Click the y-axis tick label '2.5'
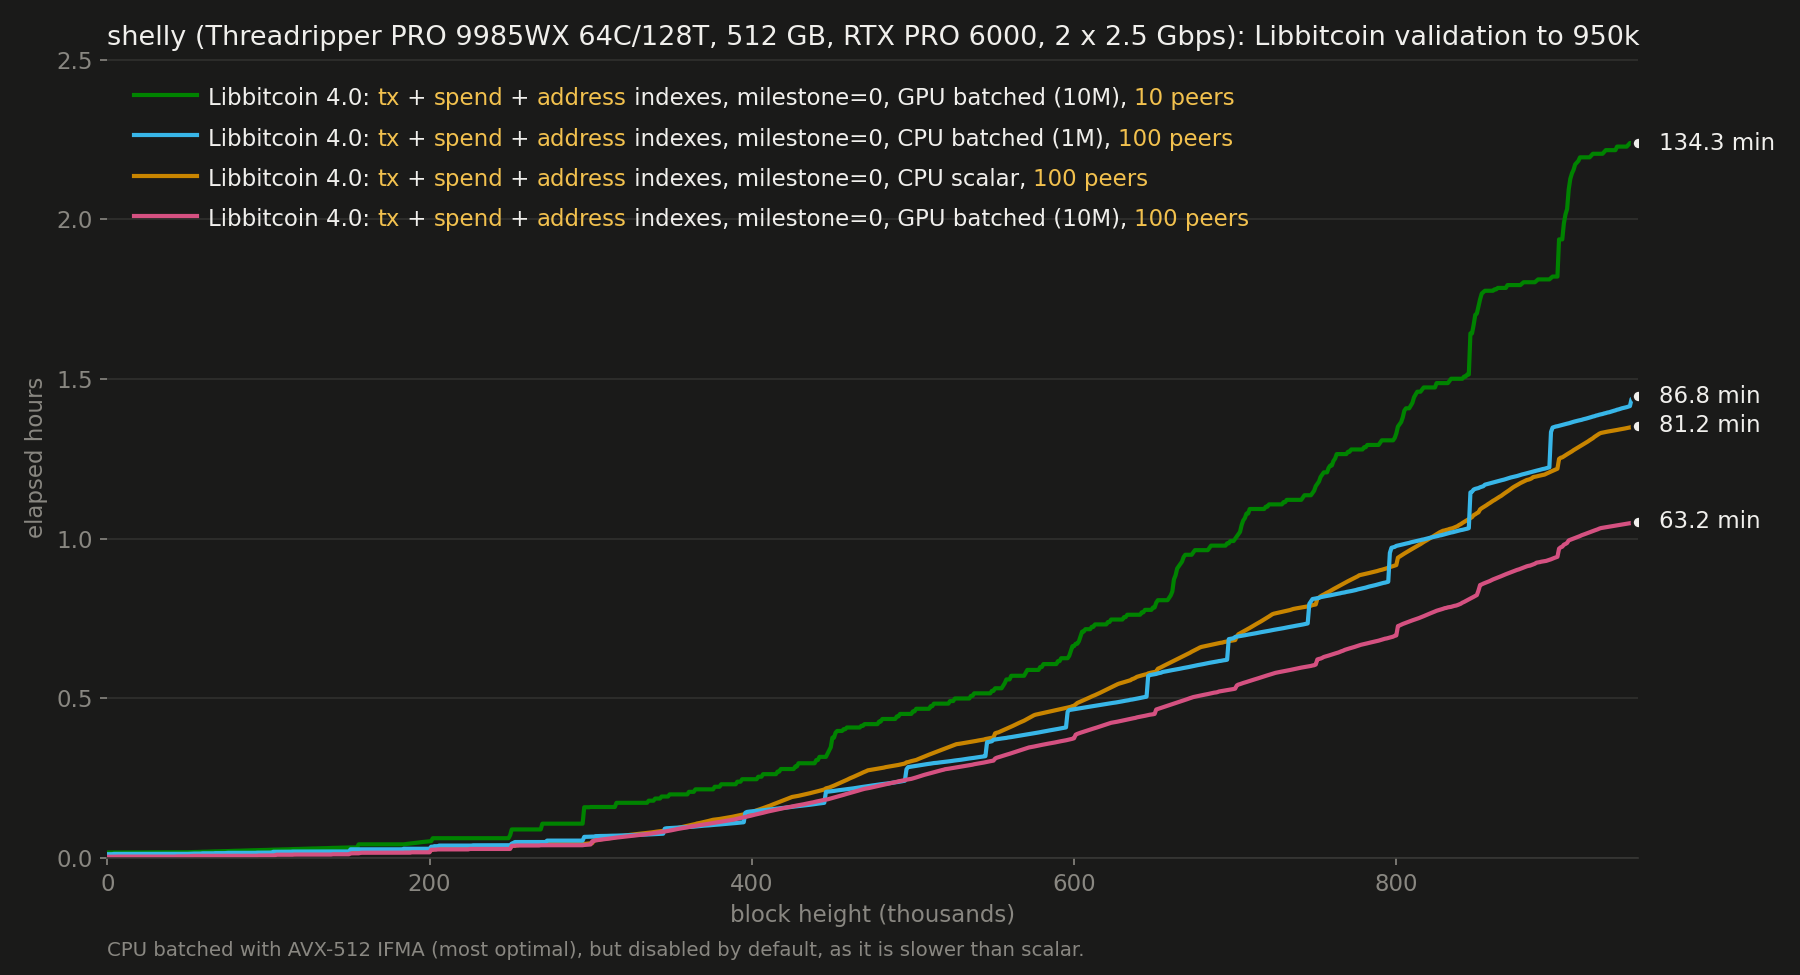The height and width of the screenshot is (975, 1800). (x=75, y=61)
